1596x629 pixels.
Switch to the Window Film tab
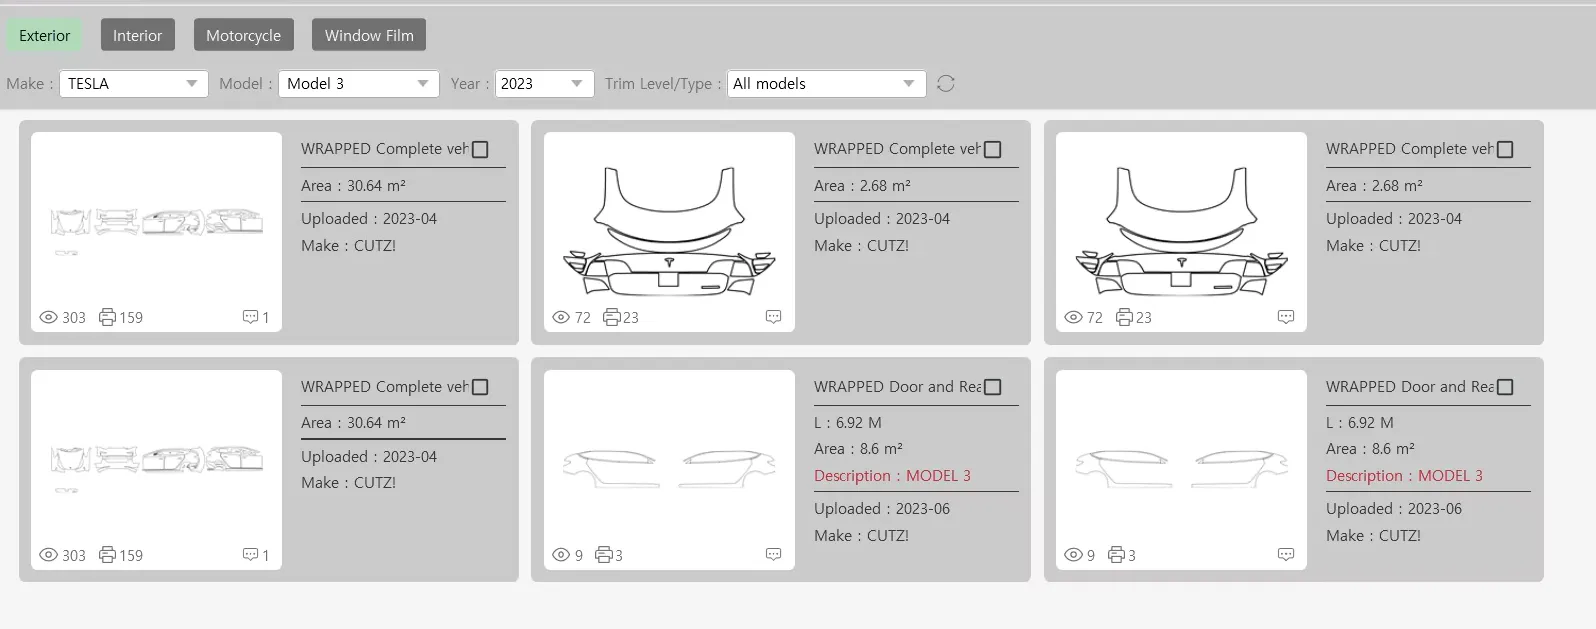[x=369, y=36]
